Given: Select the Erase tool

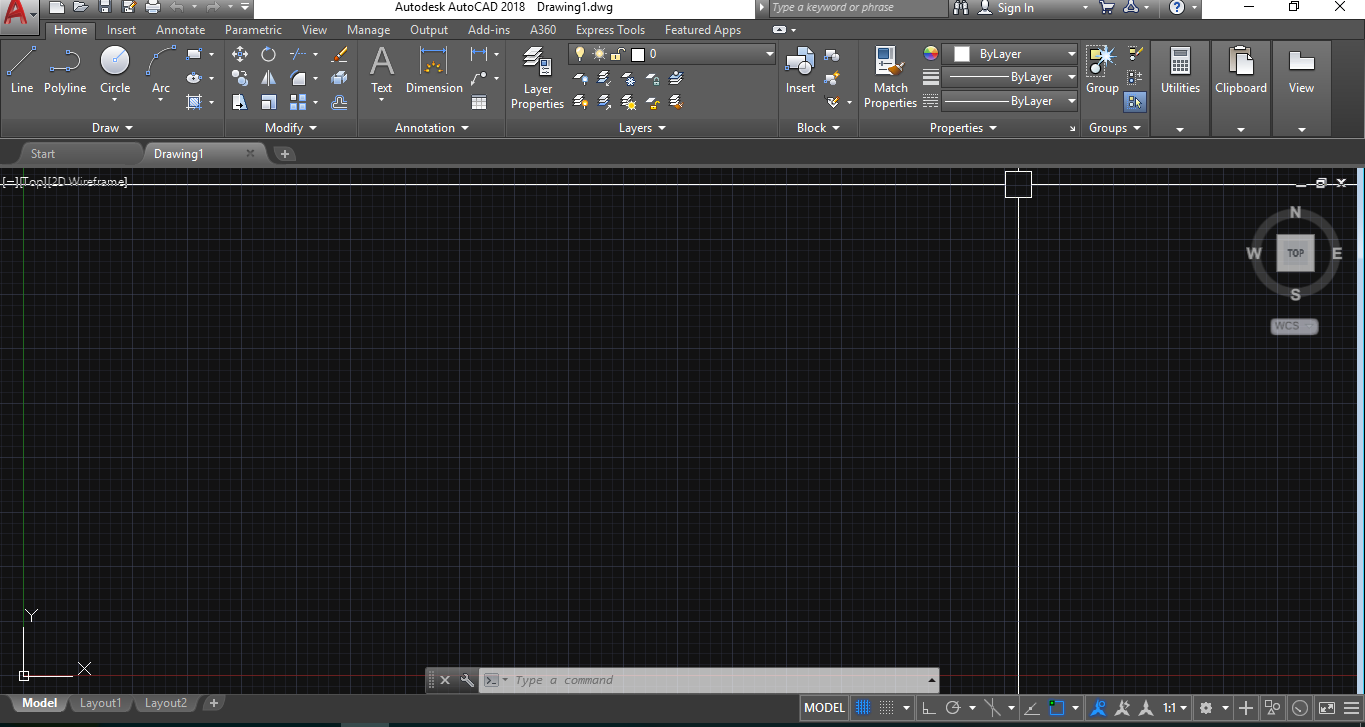Looking at the screenshot, I should (x=339, y=54).
